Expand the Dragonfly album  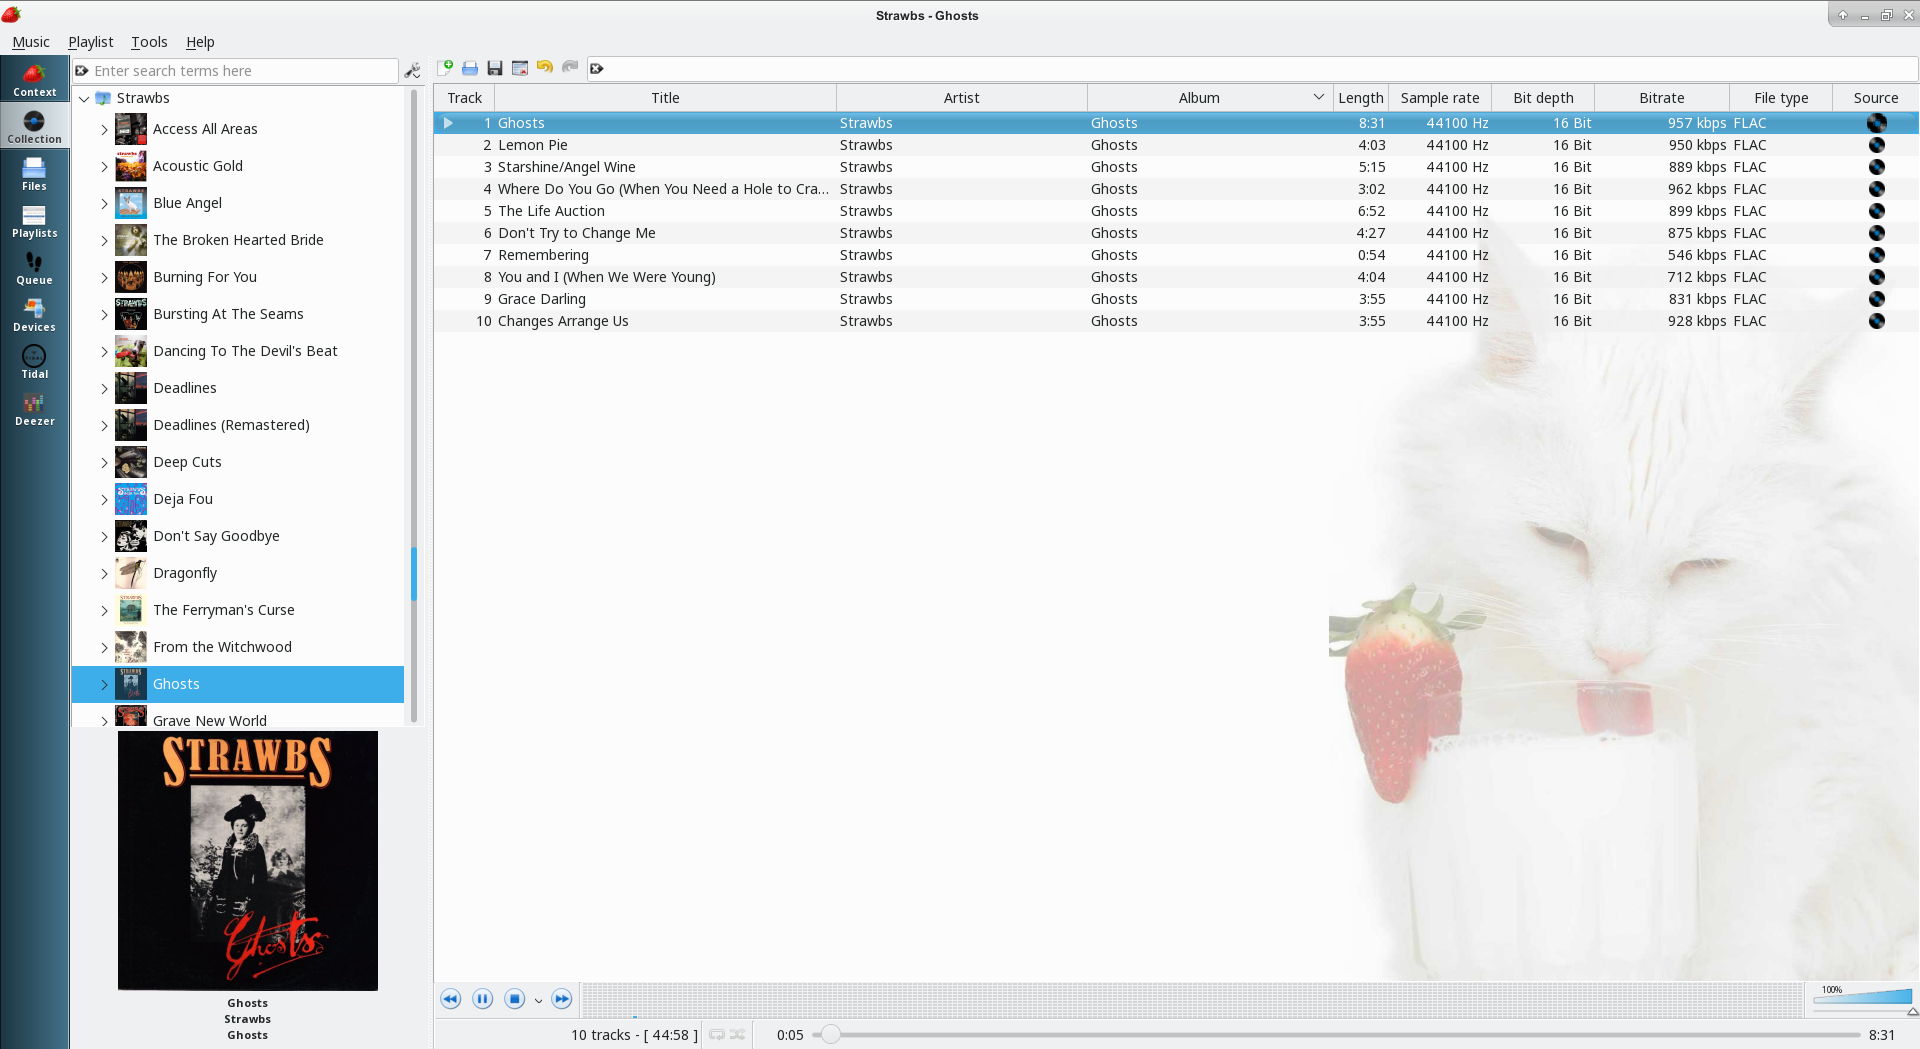point(104,574)
